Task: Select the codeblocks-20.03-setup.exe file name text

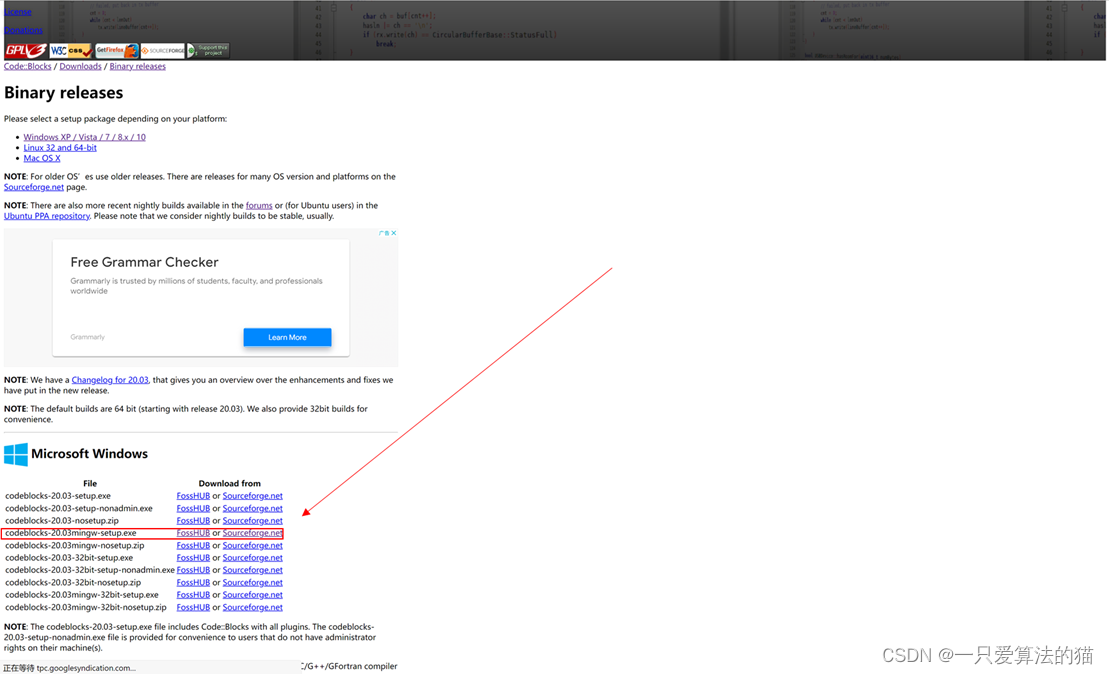Action: 58,496
